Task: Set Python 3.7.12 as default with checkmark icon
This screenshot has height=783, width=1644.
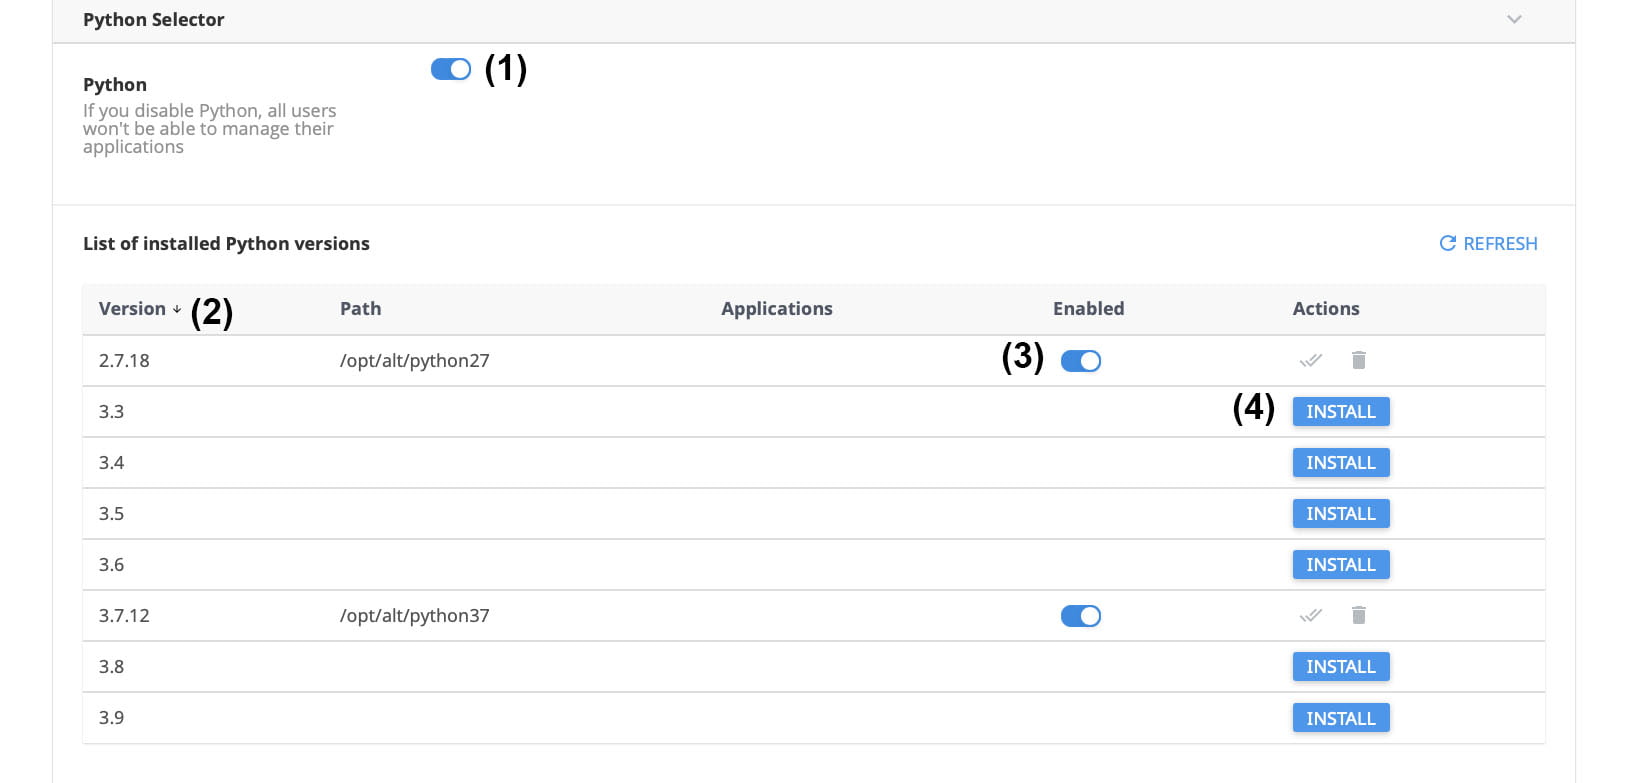Action: [x=1310, y=615]
